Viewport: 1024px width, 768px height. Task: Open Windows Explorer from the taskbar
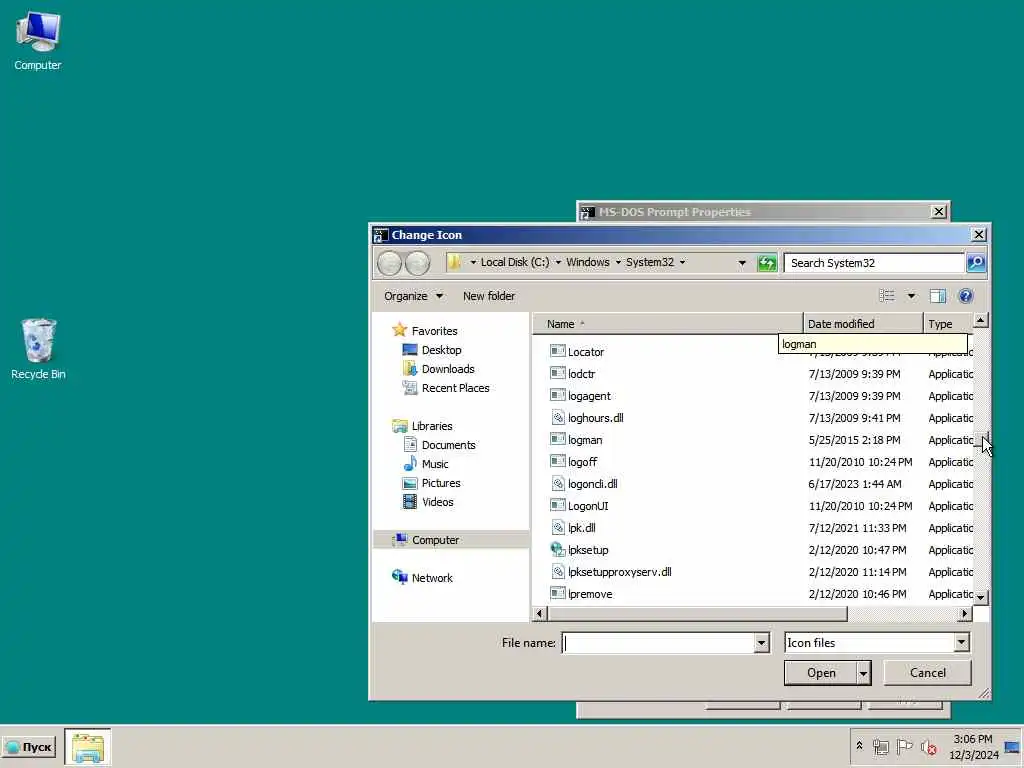[x=88, y=747]
